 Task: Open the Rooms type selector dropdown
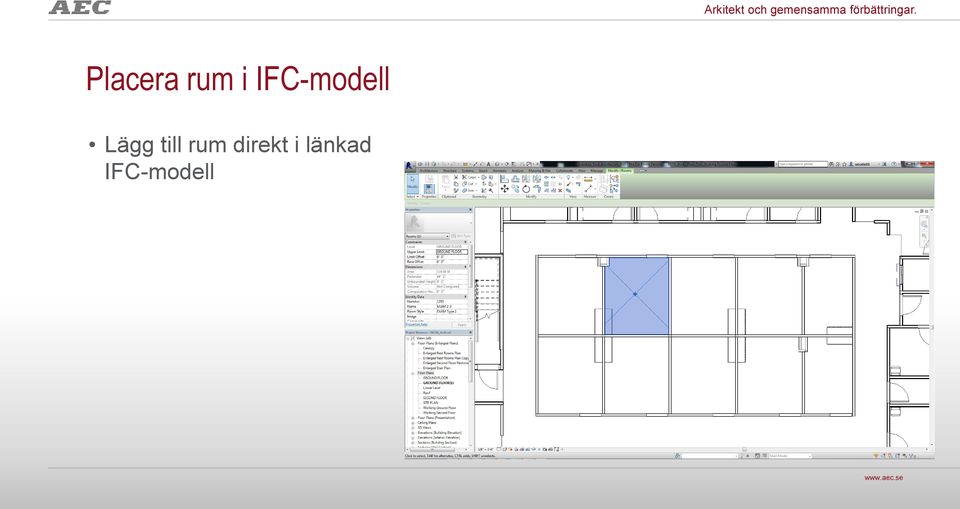click(x=427, y=236)
